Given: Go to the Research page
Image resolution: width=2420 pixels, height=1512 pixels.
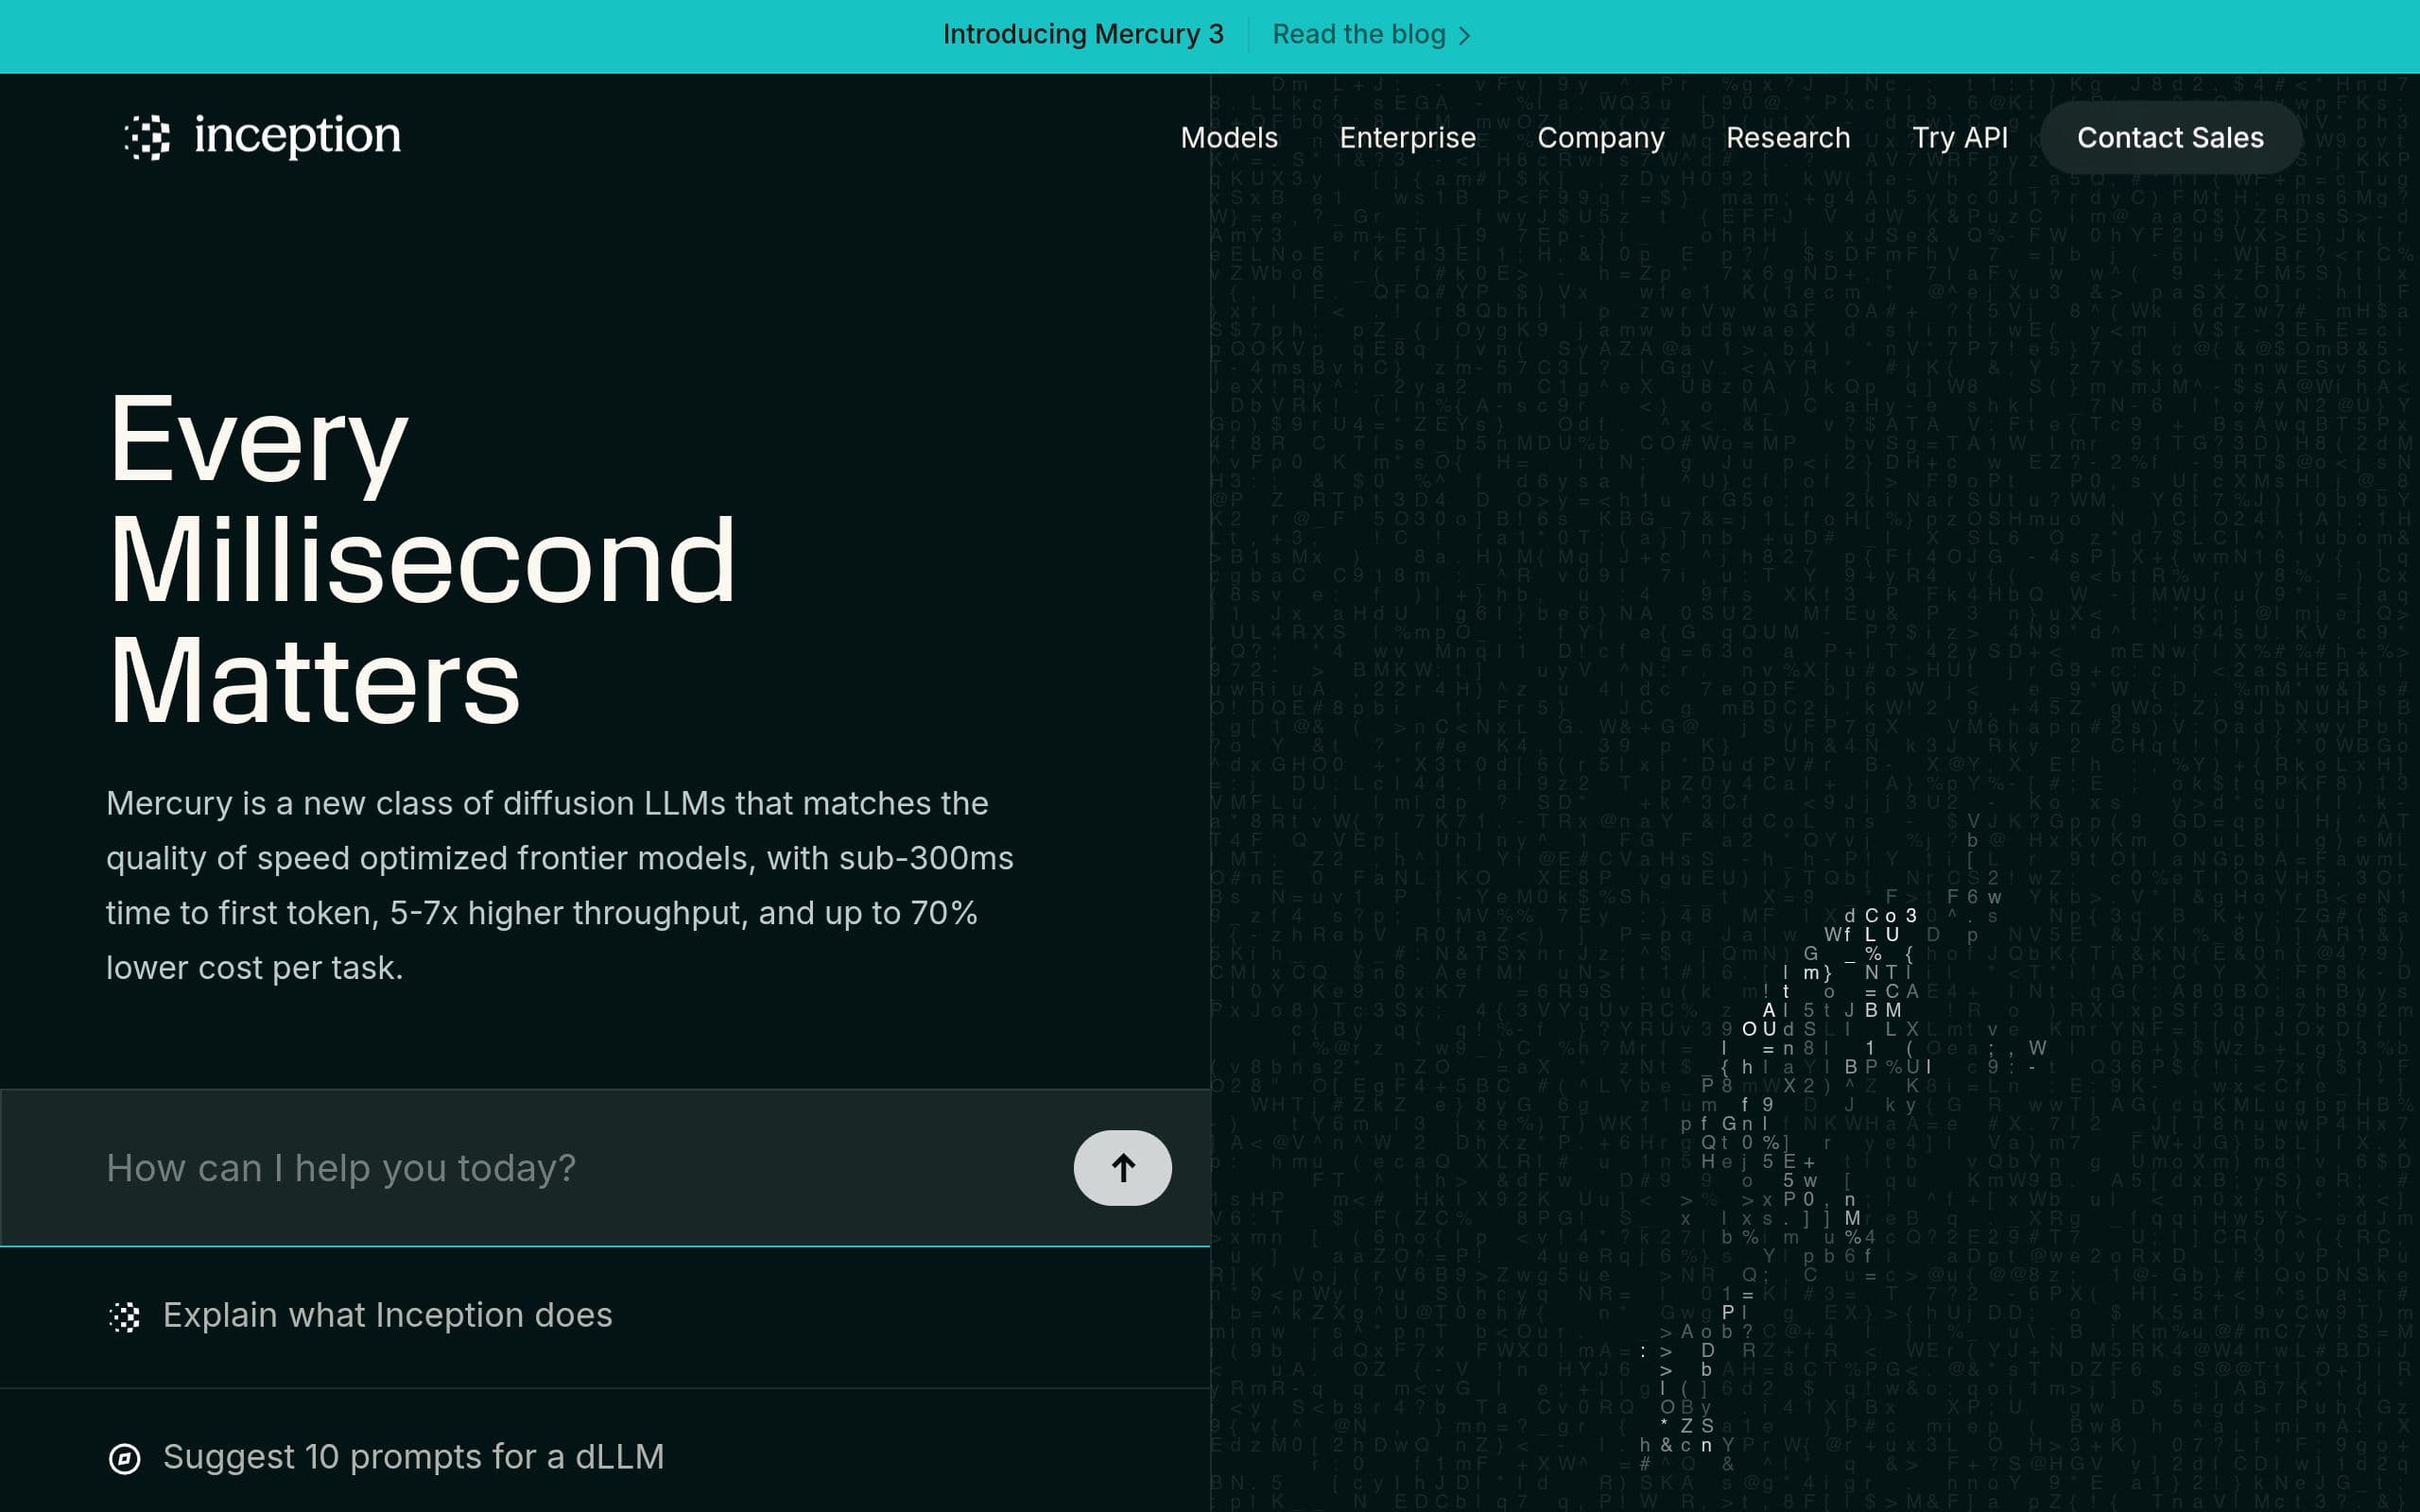Looking at the screenshot, I should click(1788, 138).
